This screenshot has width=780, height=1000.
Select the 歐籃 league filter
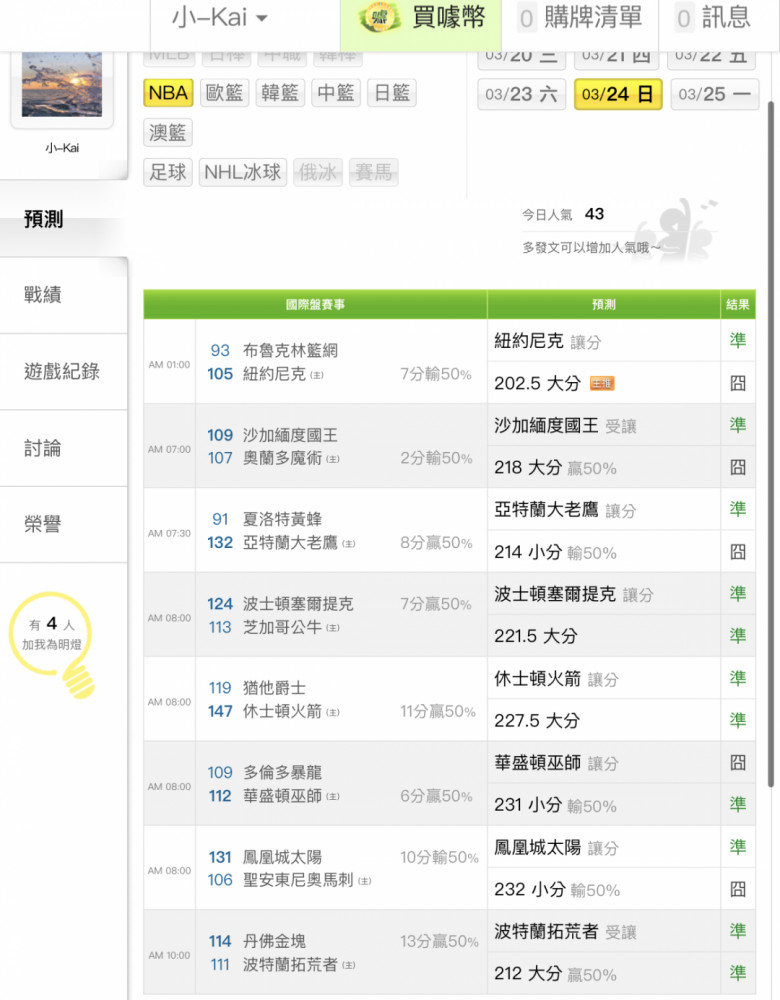(224, 93)
